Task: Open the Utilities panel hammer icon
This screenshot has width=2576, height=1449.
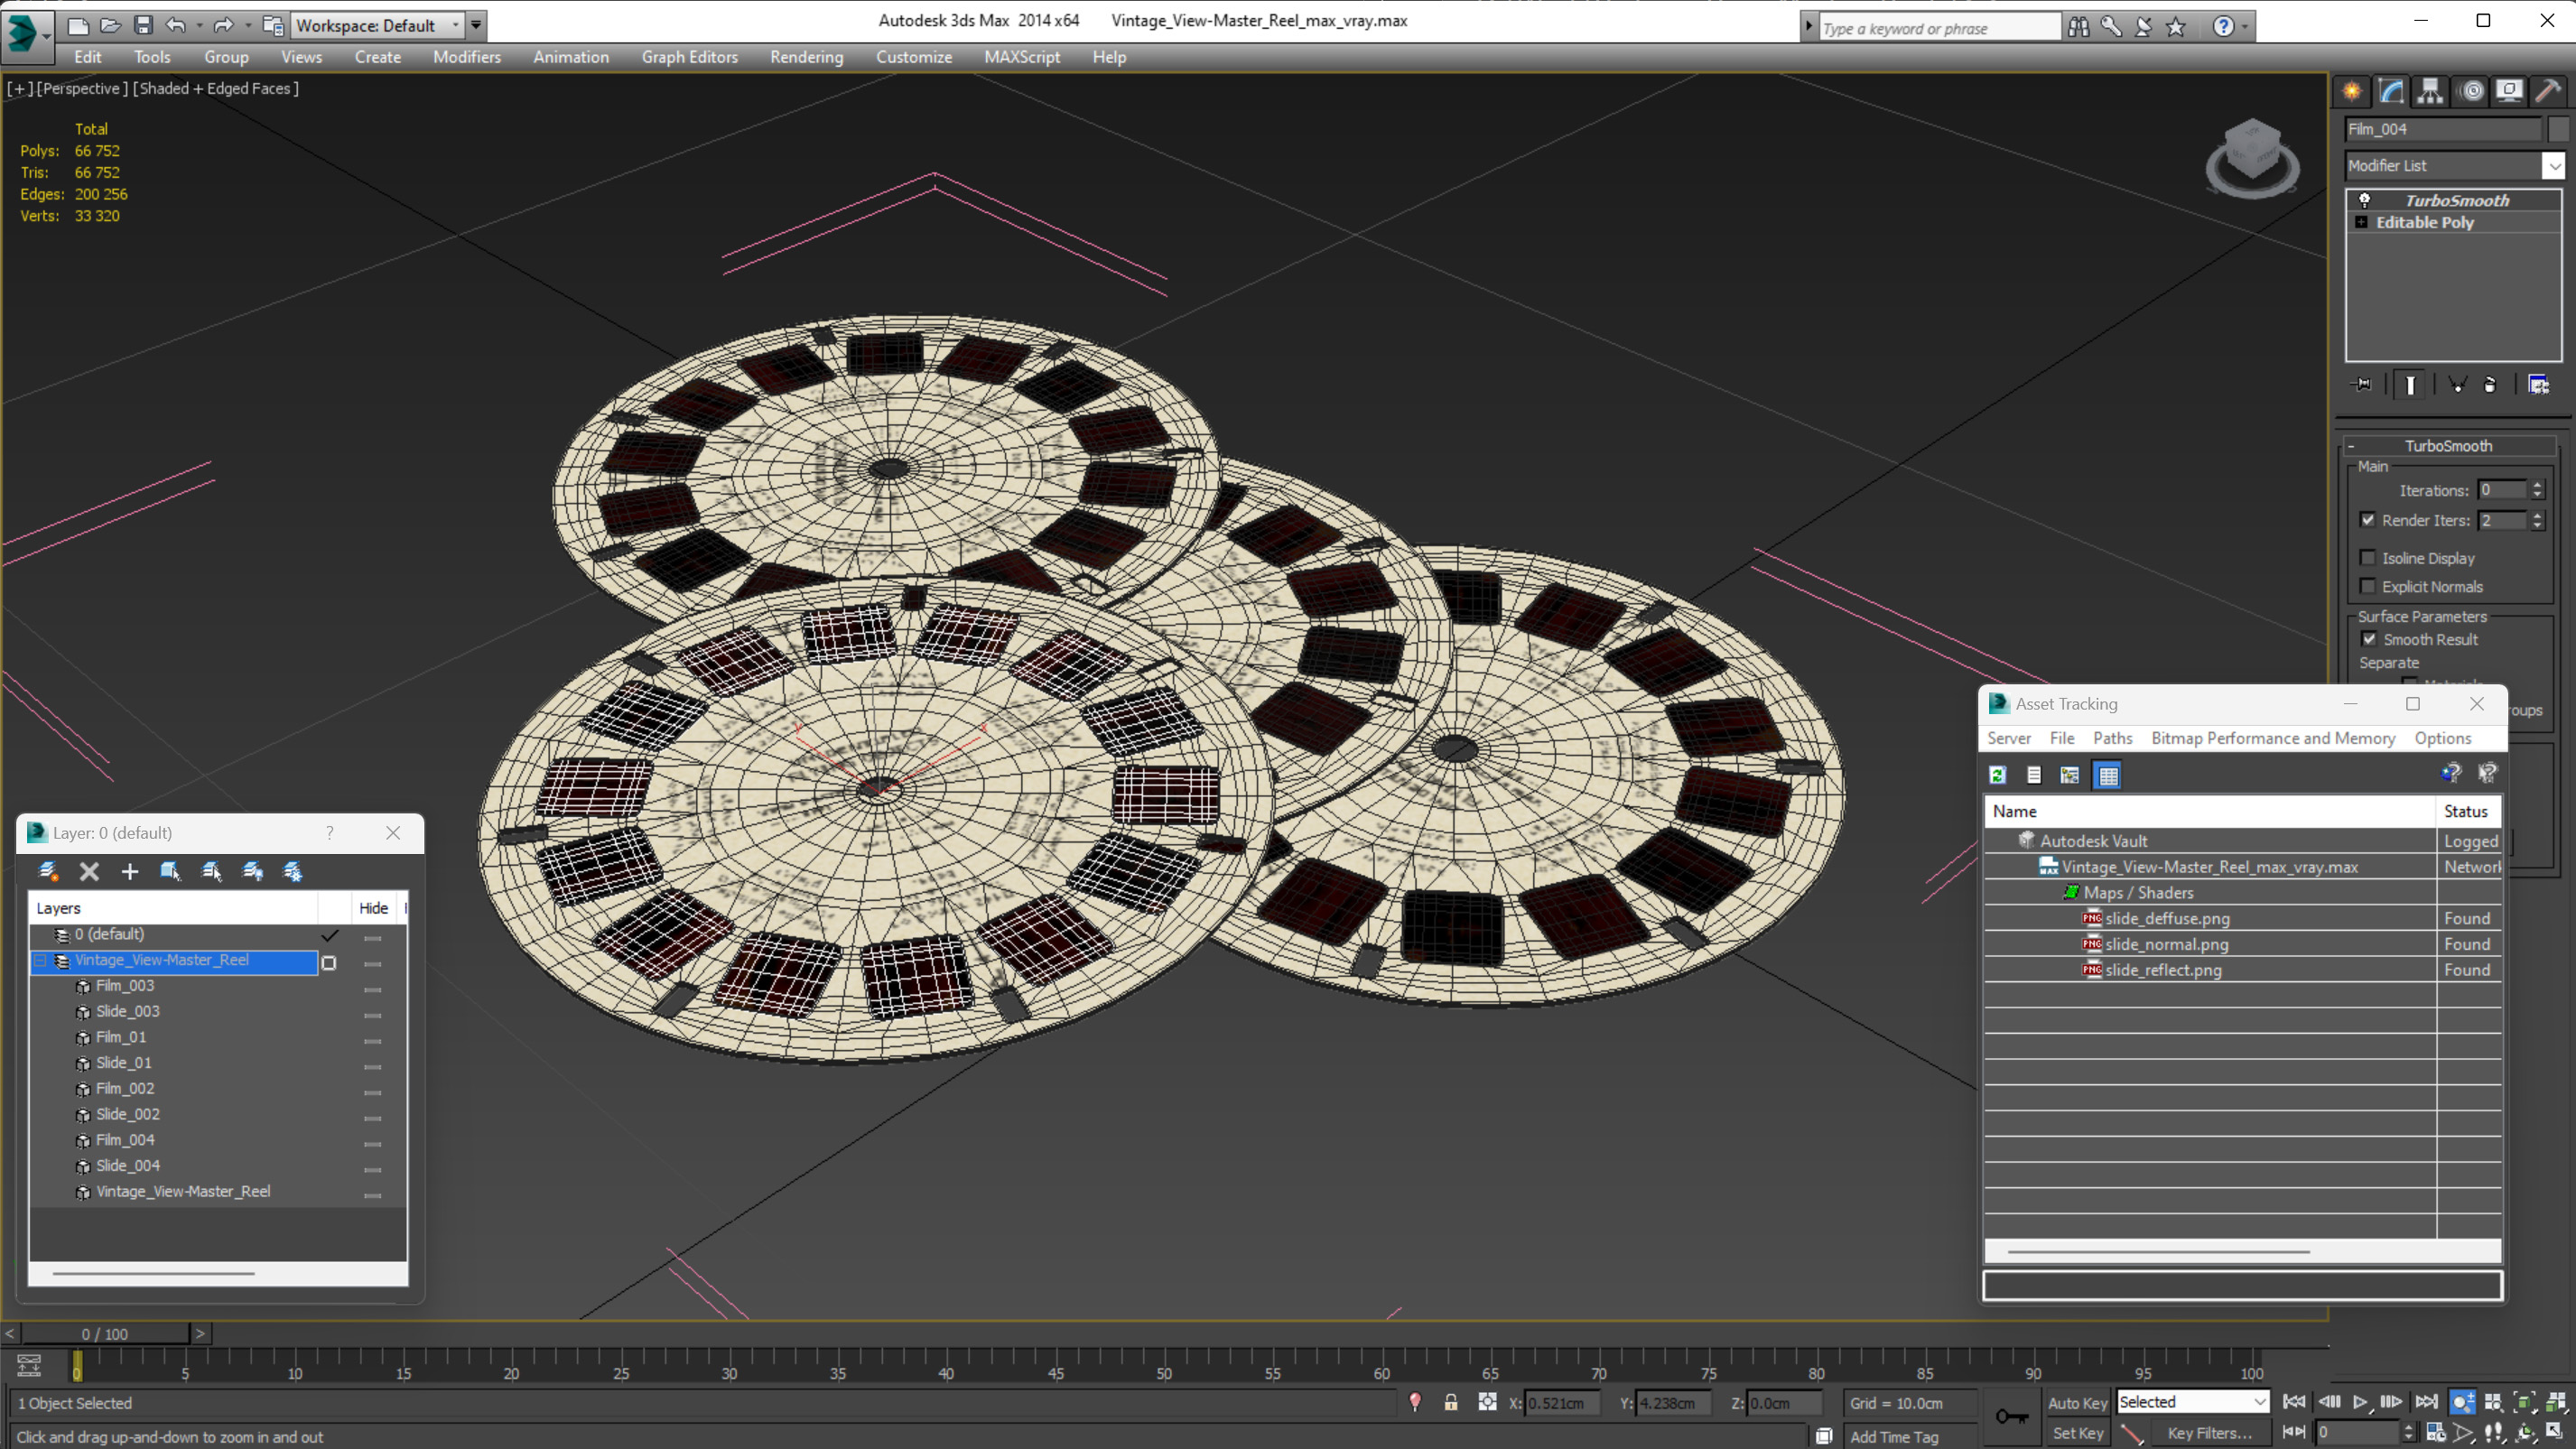Action: click(x=2547, y=91)
